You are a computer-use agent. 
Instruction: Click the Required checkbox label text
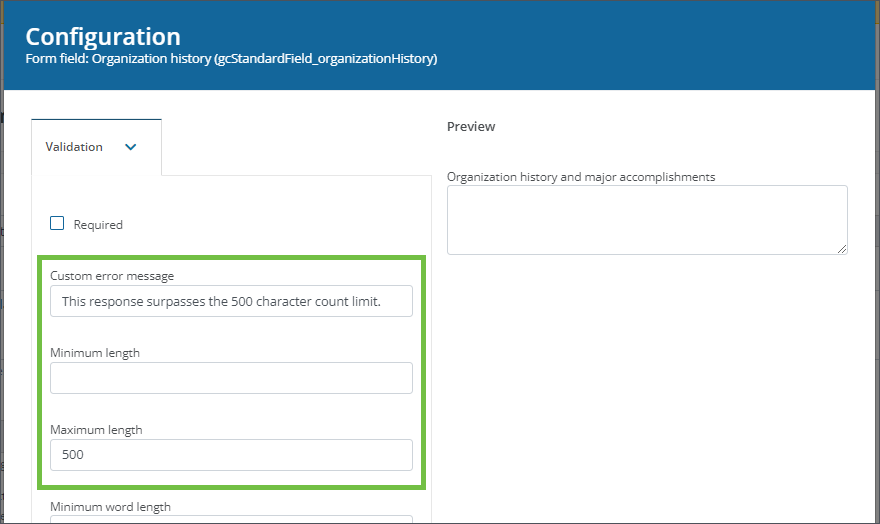coord(98,225)
